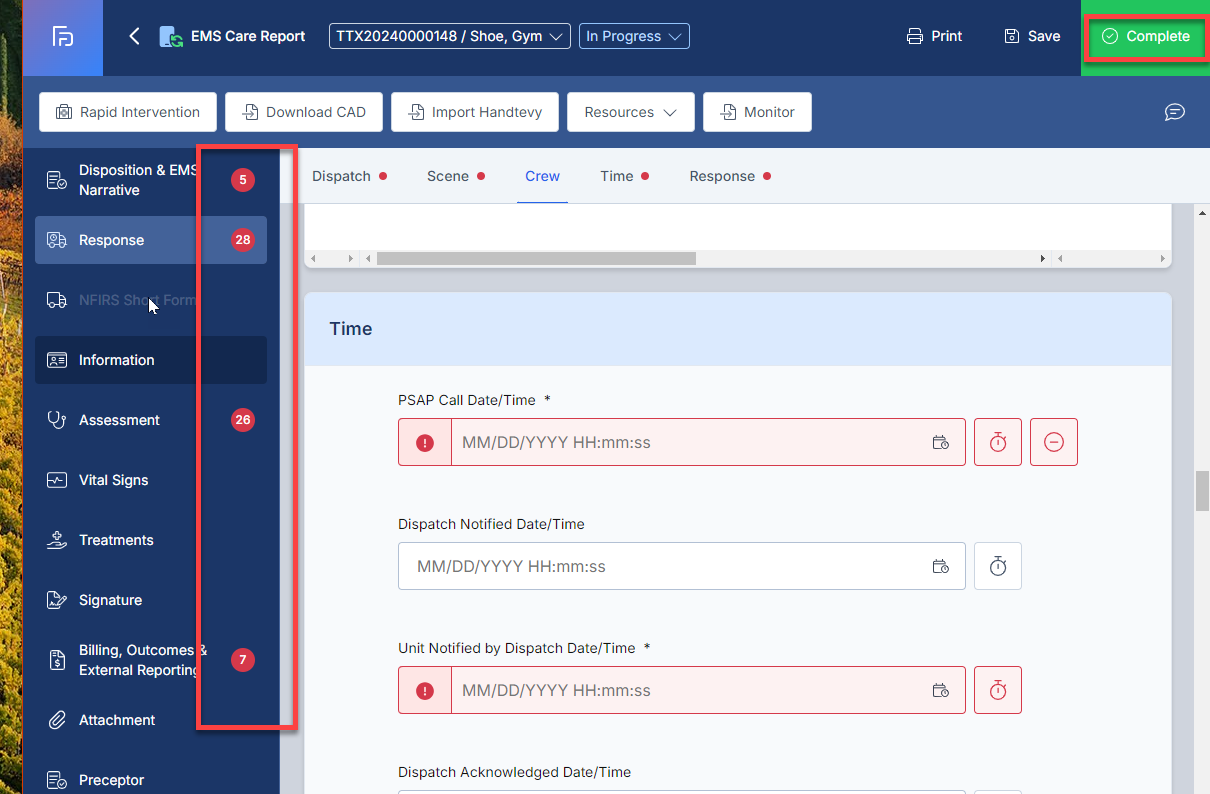The height and width of the screenshot is (794, 1210).
Task: Open Billing, Outcomes & External Reporting
Action: click(x=150, y=660)
